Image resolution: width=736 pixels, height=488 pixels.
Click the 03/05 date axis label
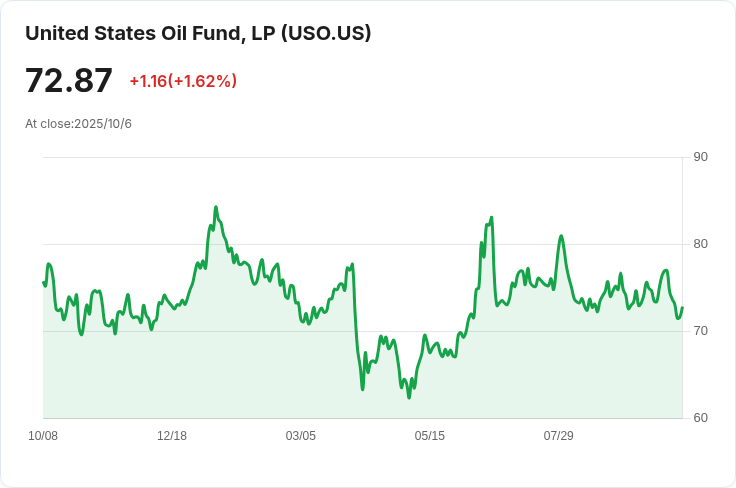pyautogui.click(x=301, y=436)
